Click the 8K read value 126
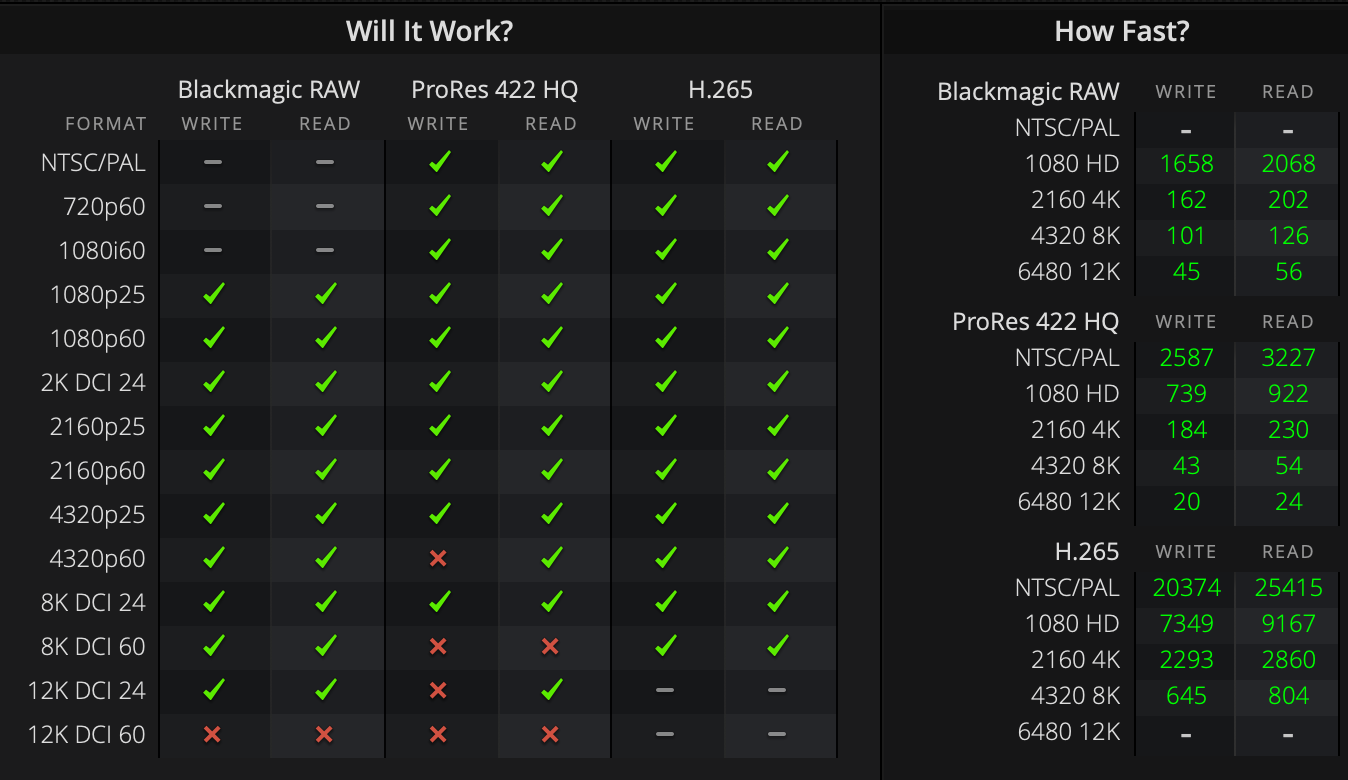The image size is (1348, 780). click(x=1288, y=236)
